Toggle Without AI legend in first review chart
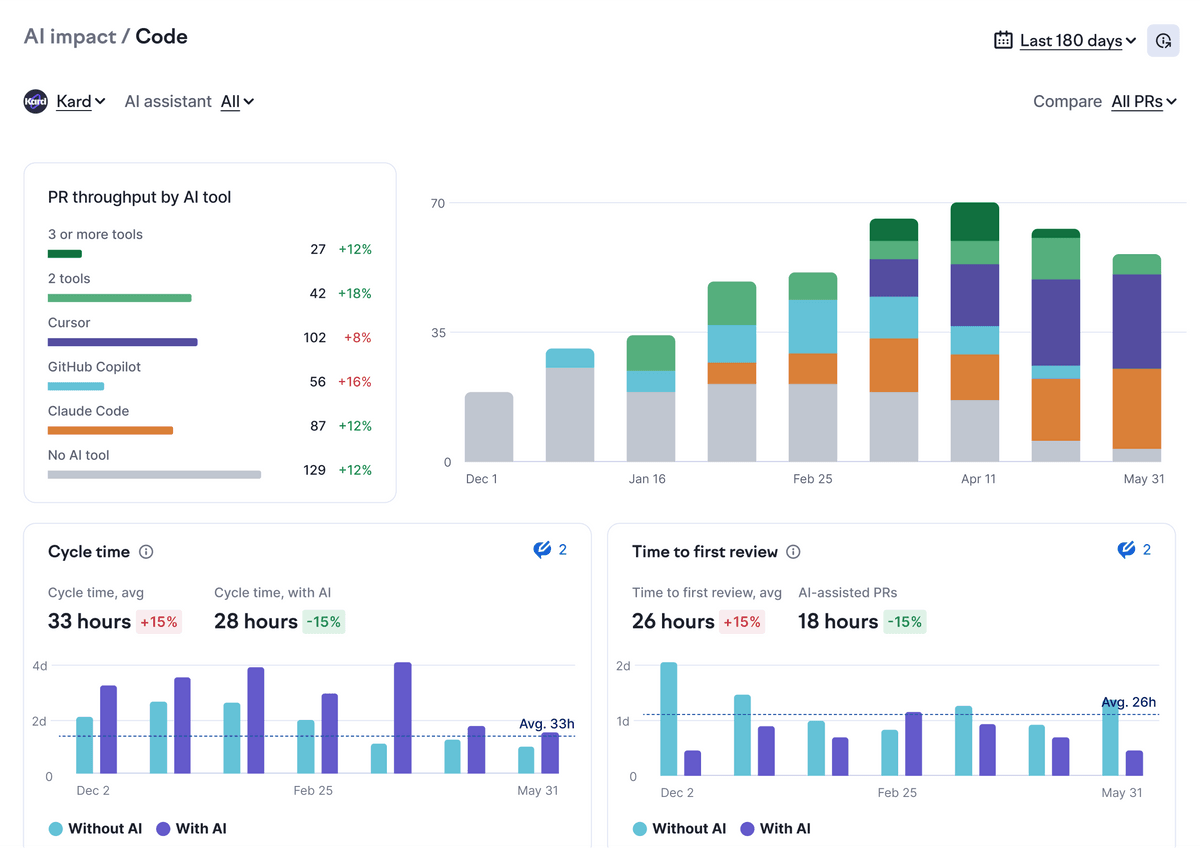Viewport: 1200px width, 848px height. coord(679,828)
